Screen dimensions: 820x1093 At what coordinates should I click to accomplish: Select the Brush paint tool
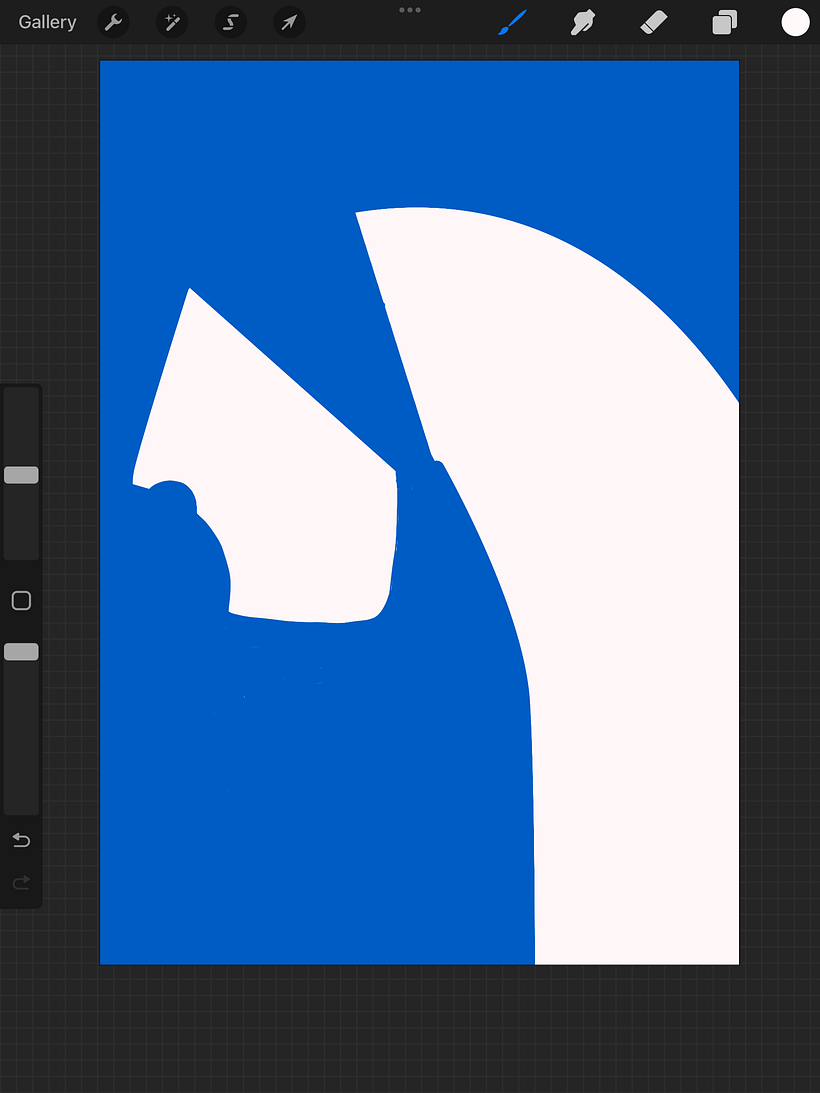click(512, 22)
